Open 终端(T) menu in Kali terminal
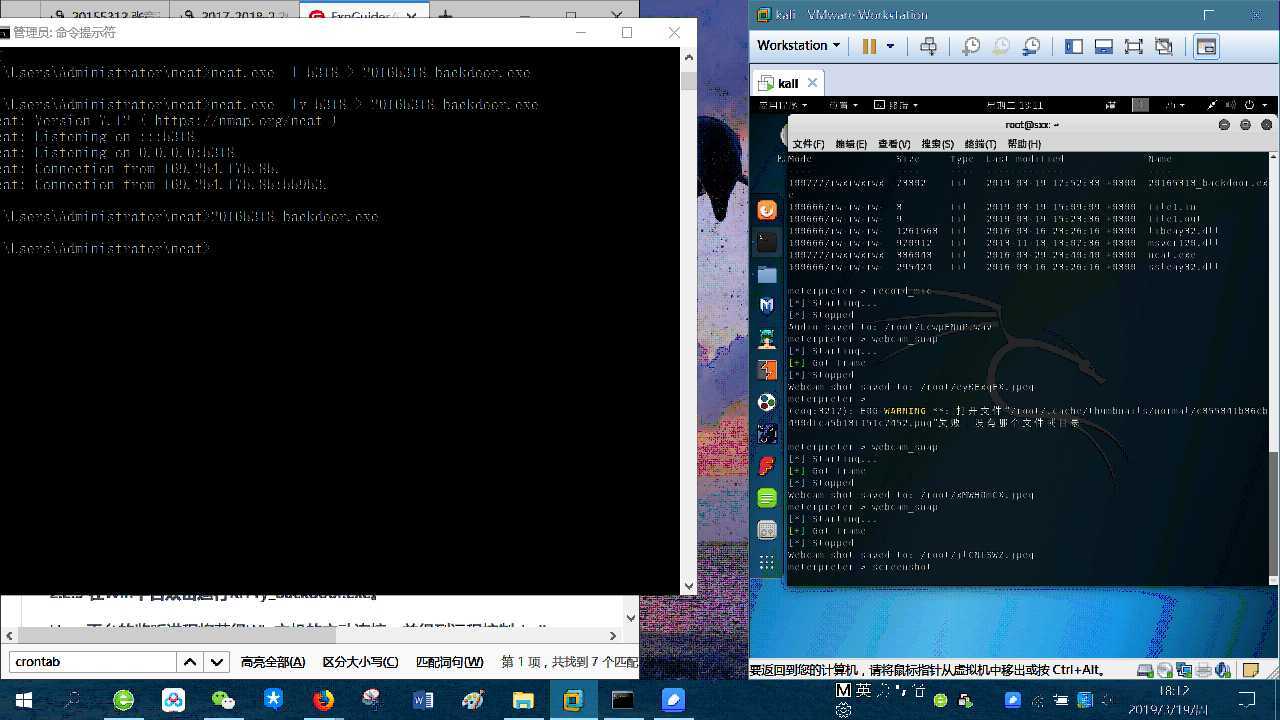This screenshot has width=1280, height=720. pos(980,144)
